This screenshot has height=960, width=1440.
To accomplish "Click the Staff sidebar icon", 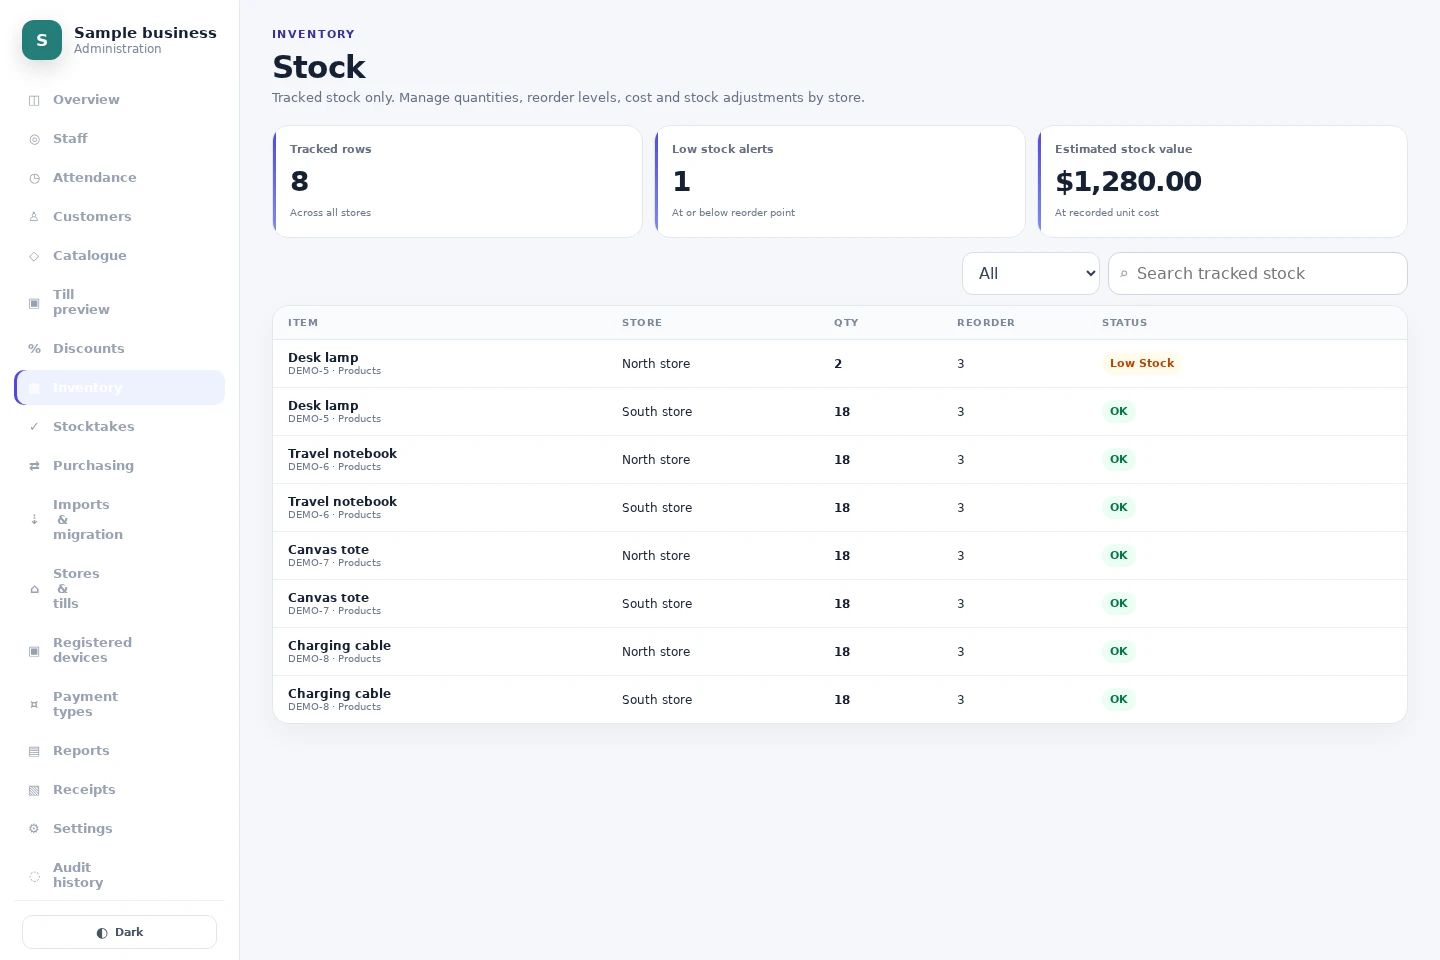I will point(34,139).
